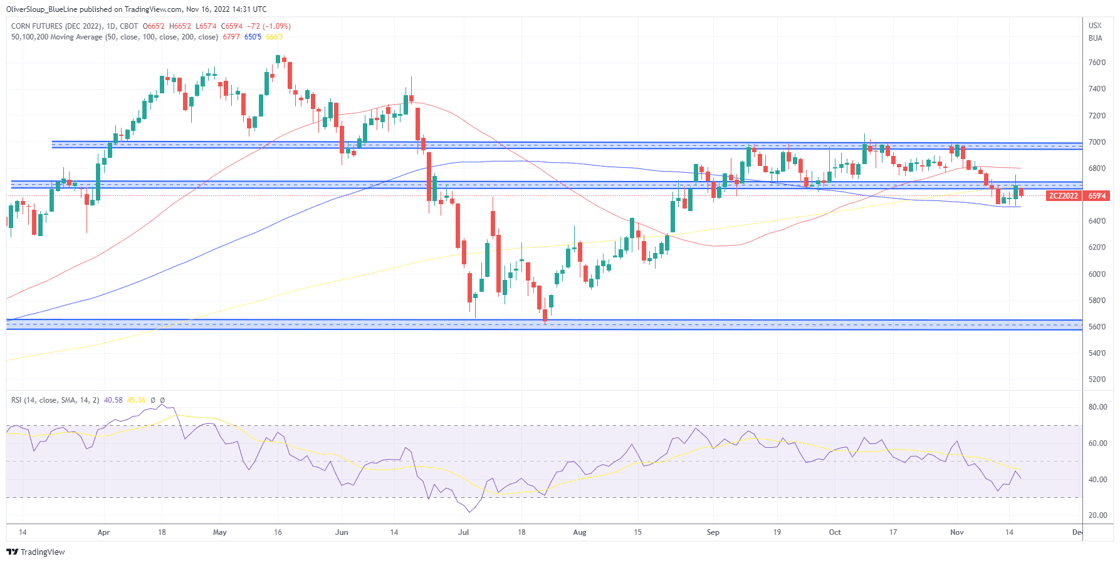This screenshot has width=1120, height=563.
Task: Click the 700'0 price axis label
Action: (1098, 142)
